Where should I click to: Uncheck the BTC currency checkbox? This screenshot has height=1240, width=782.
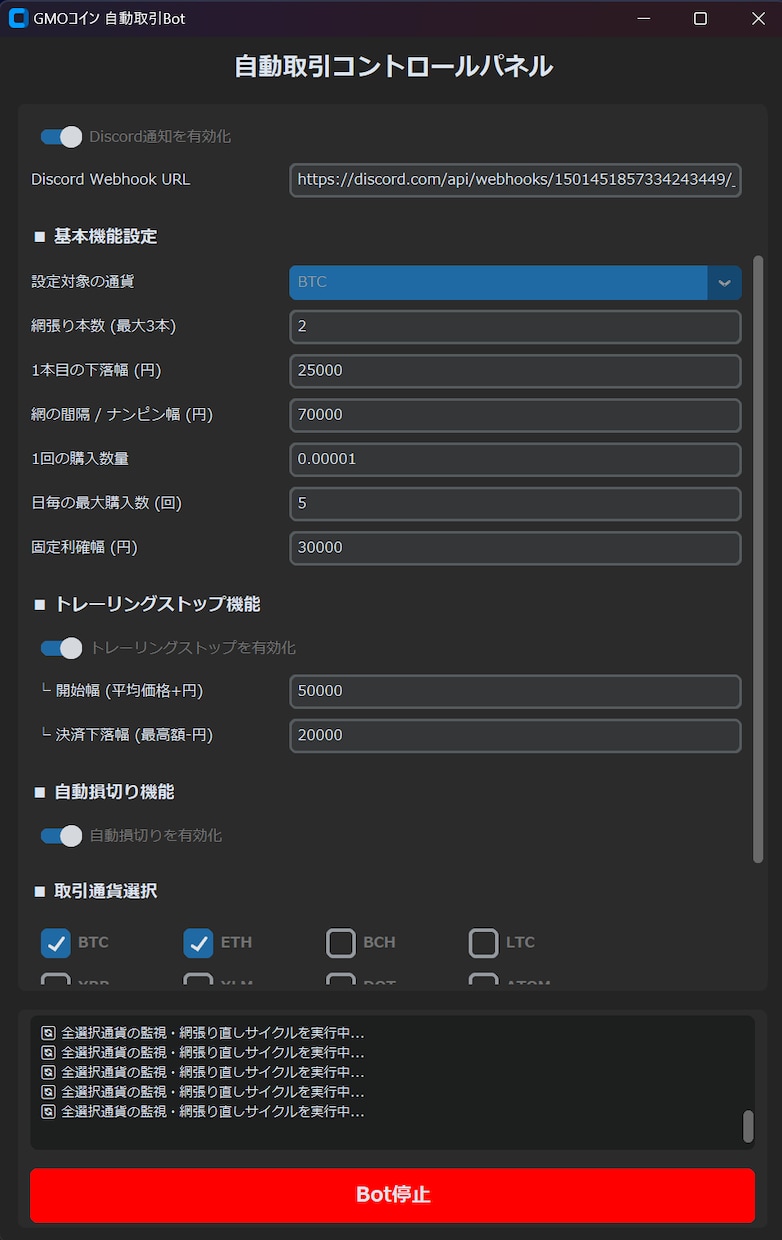[x=56, y=943]
